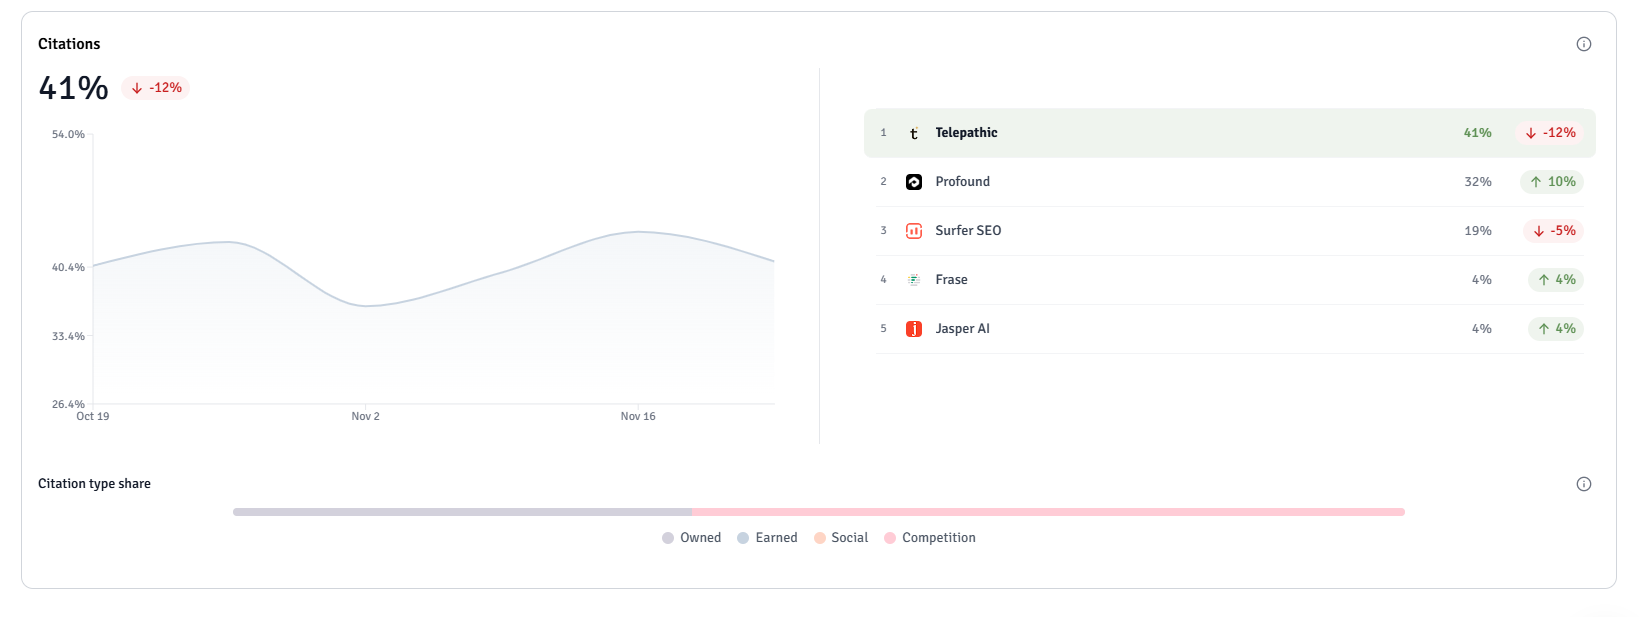Click the 33.4% y-axis label
The width and height of the screenshot is (1639, 617).
68,337
